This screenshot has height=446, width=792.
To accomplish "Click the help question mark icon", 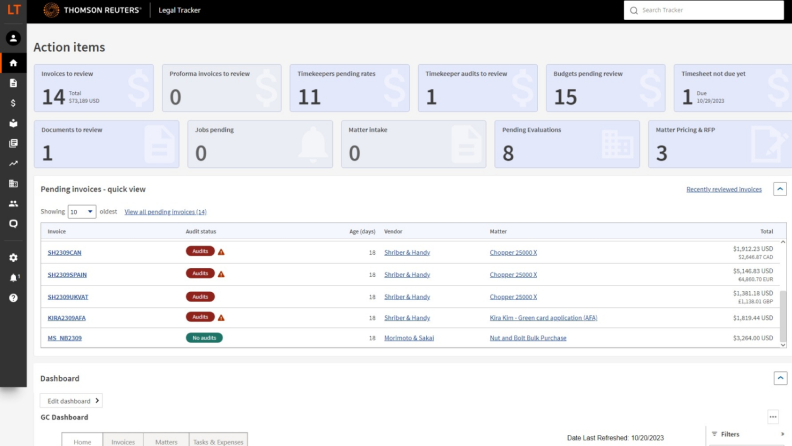I will (13, 298).
